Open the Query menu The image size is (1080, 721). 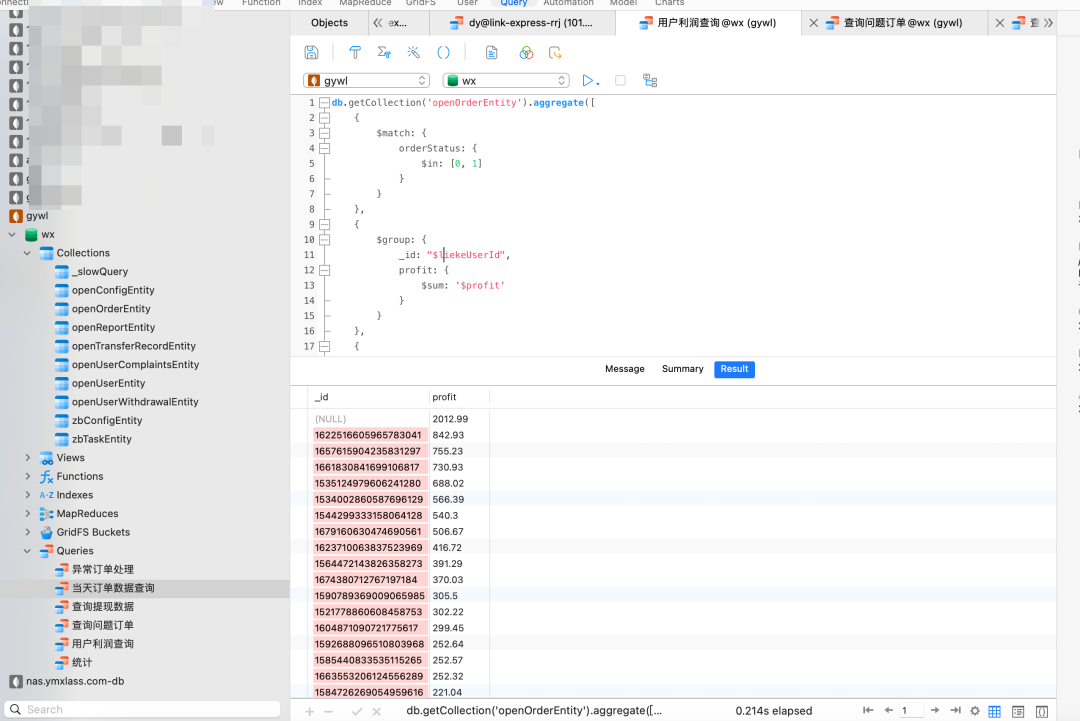pyautogui.click(x=514, y=3)
